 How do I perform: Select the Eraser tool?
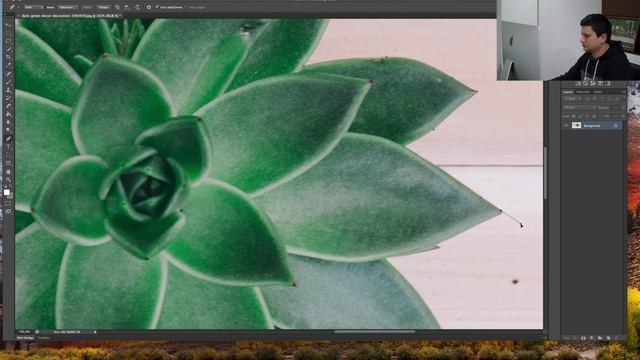click(8, 106)
